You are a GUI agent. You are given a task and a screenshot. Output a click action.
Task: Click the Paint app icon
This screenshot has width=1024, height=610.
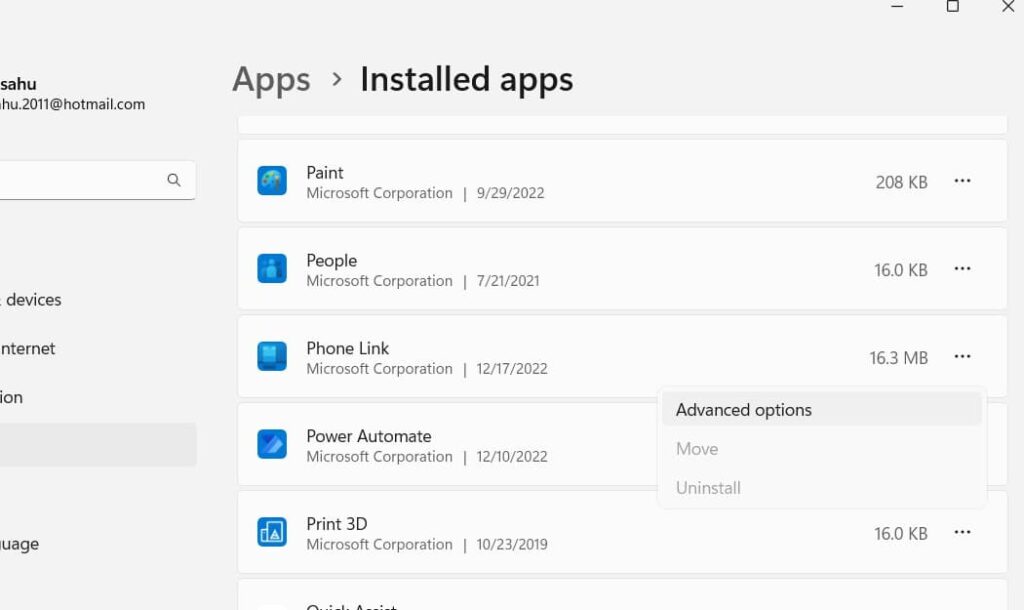pyautogui.click(x=272, y=181)
